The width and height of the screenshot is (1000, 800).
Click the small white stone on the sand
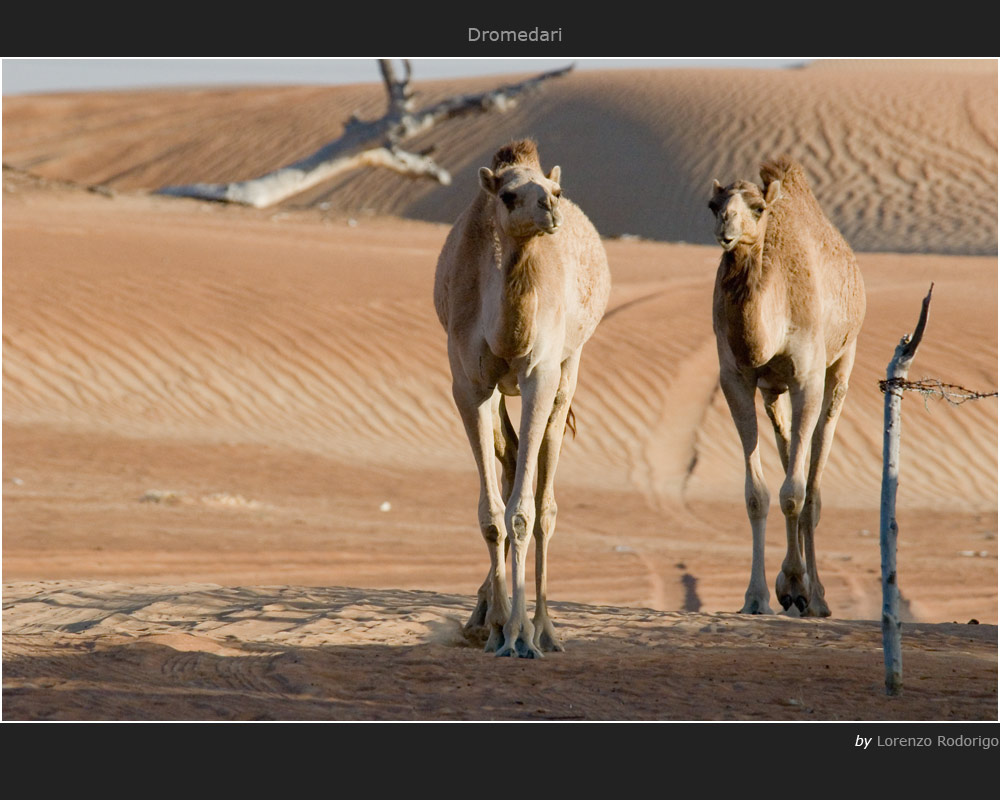[385, 507]
